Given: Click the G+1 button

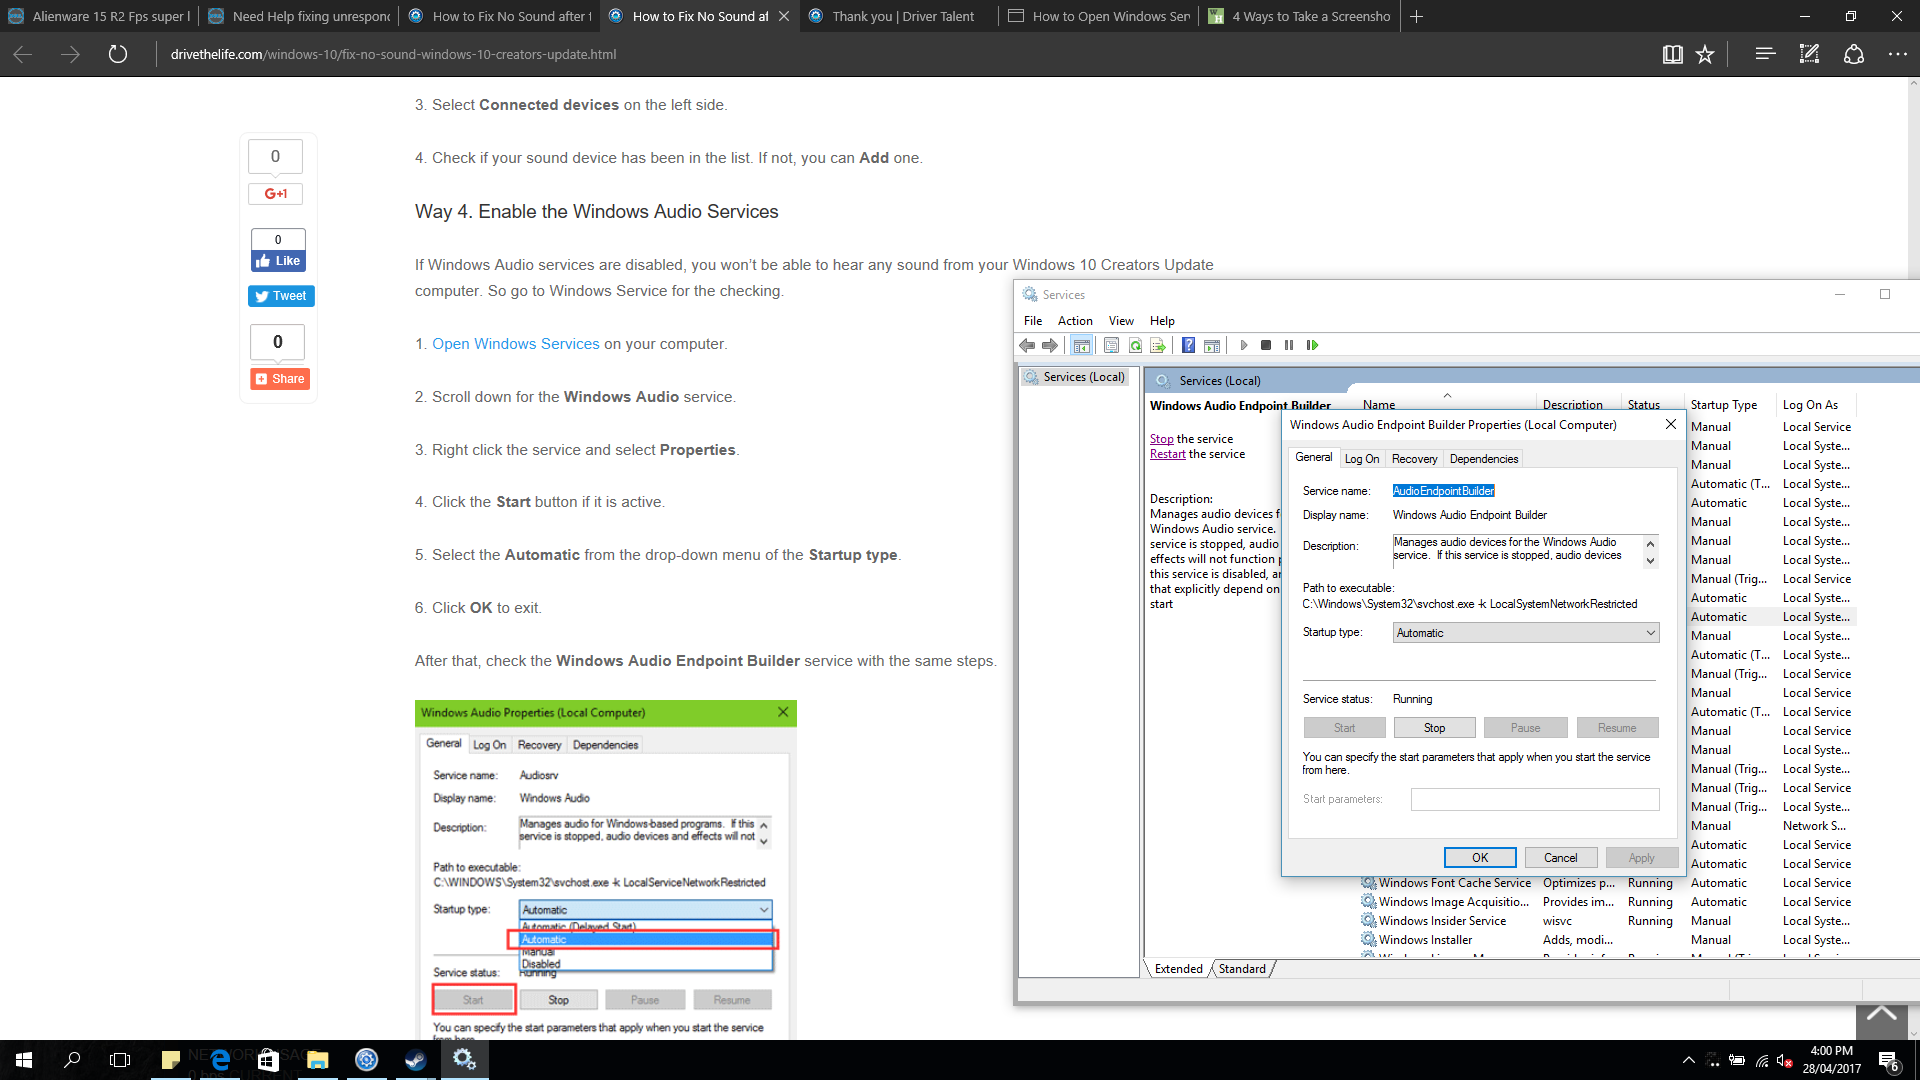Looking at the screenshot, I should pos(277,195).
